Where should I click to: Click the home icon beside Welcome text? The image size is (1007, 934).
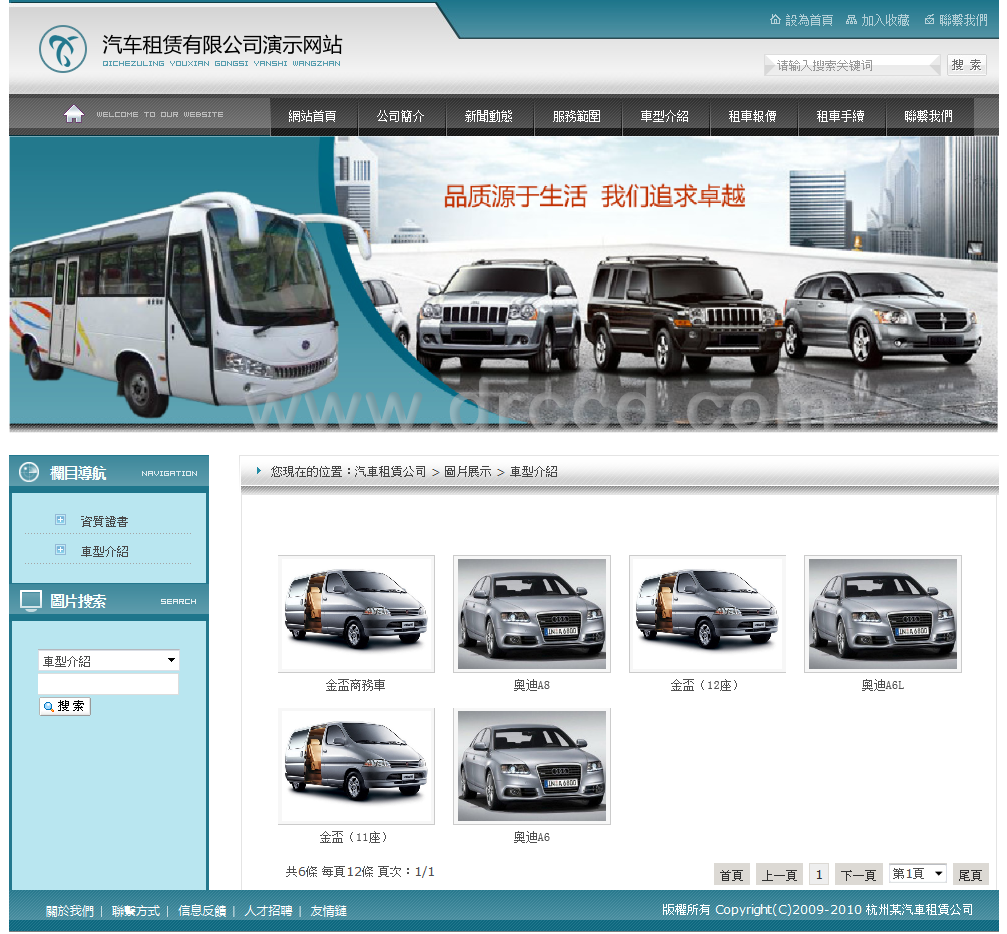(x=74, y=114)
